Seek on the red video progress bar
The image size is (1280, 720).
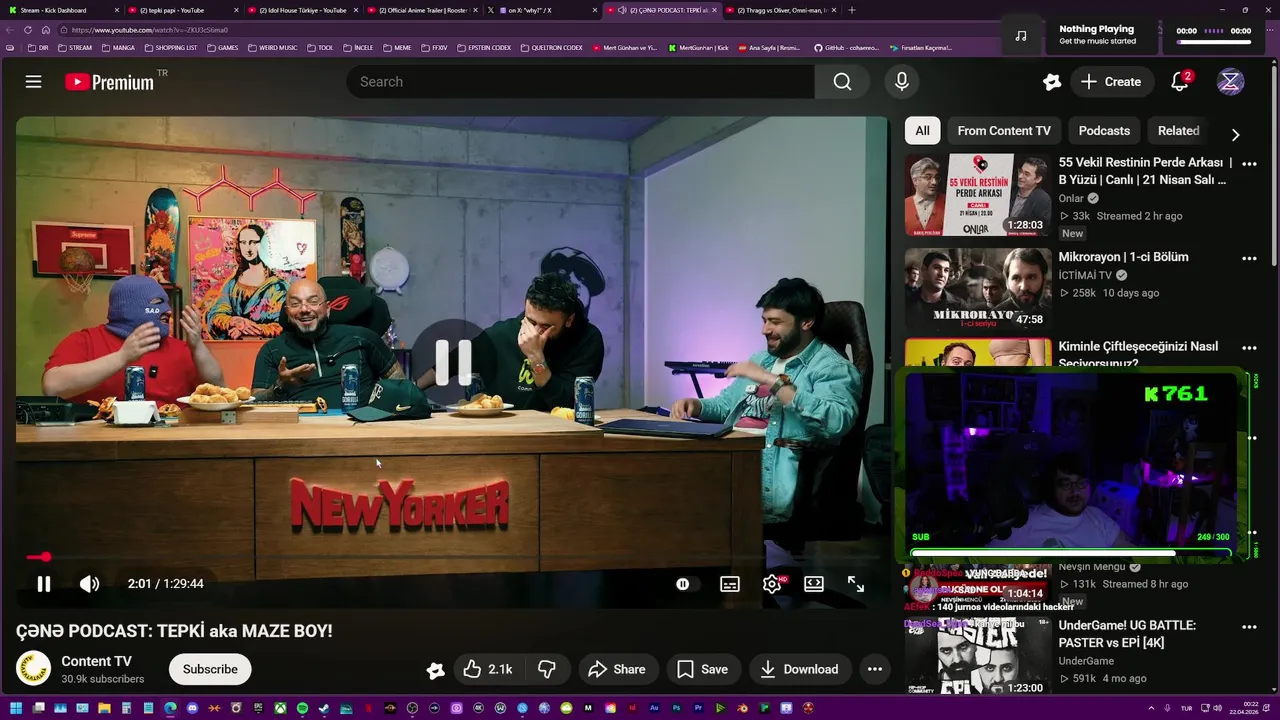452,557
